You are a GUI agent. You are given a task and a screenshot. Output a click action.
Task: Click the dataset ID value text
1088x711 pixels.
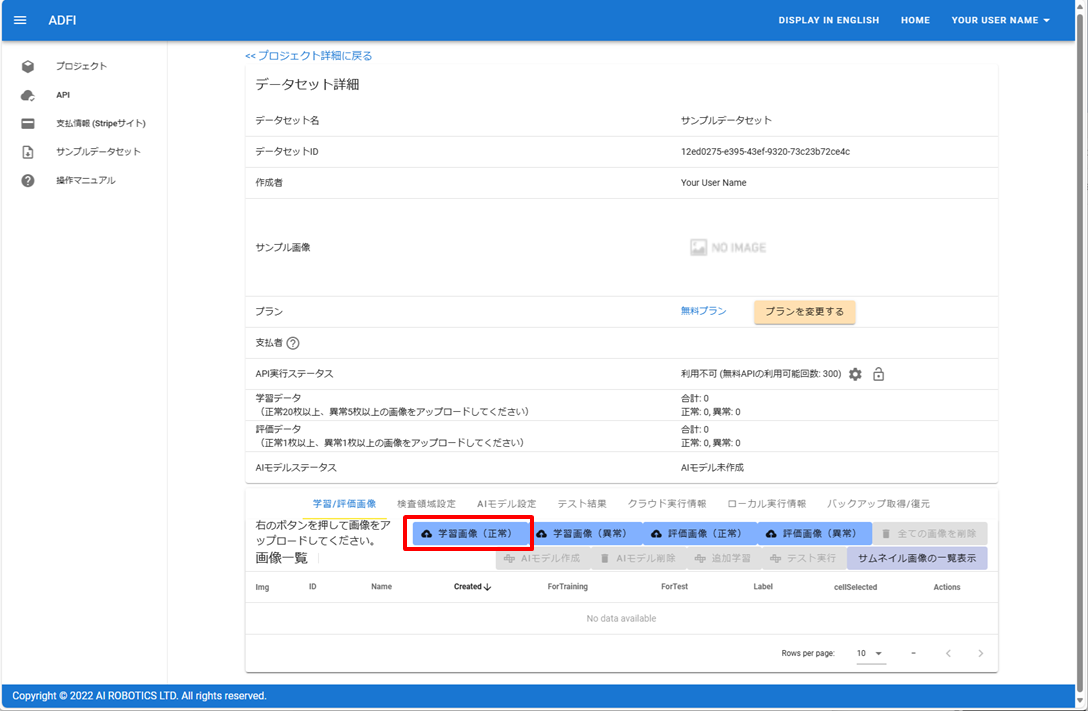765,151
